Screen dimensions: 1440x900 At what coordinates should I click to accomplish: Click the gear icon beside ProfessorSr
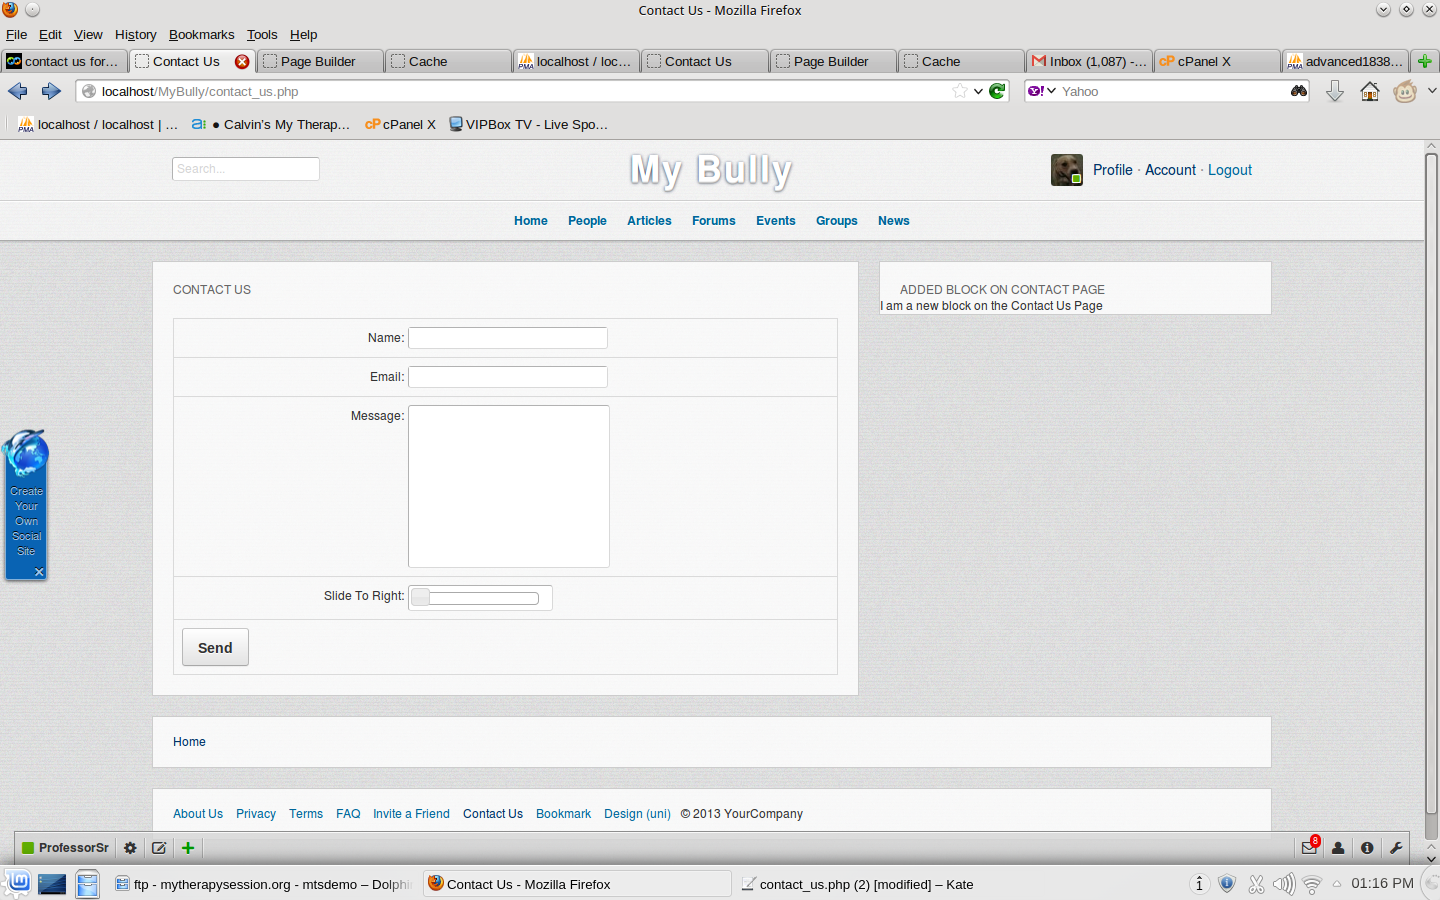(x=130, y=848)
